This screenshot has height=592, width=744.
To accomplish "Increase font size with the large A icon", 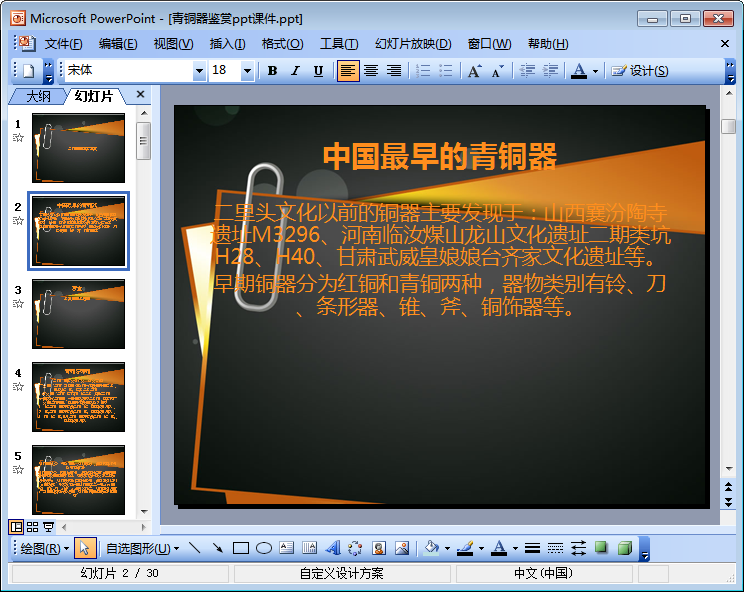I will click(474, 71).
